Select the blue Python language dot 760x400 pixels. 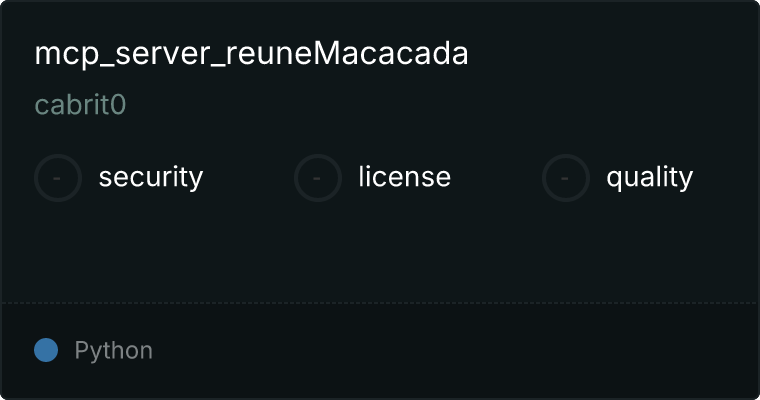pyautogui.click(x=46, y=350)
